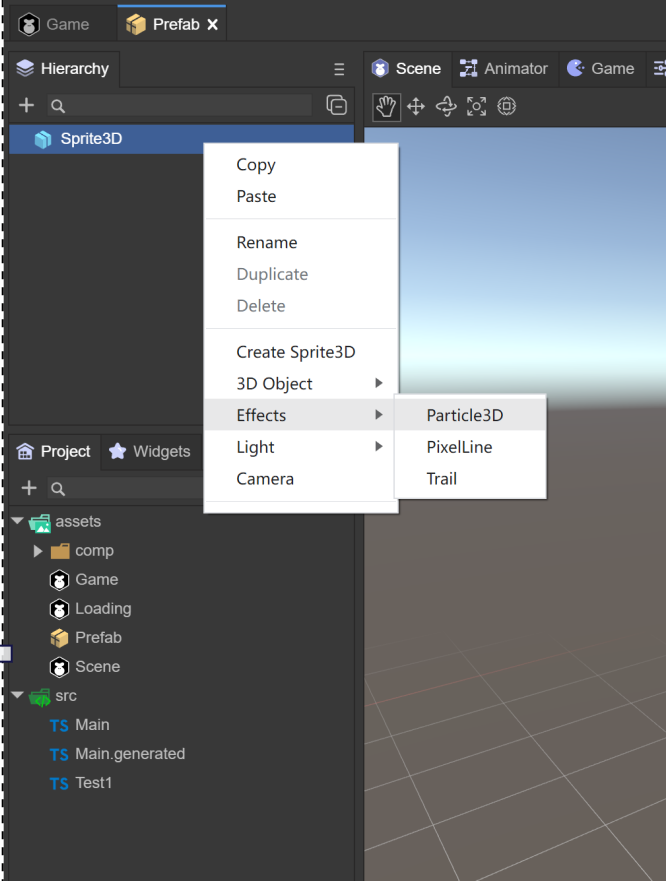Screen dimensions: 666x881
Task: Switch to the Widgets tab
Action: tap(150, 451)
